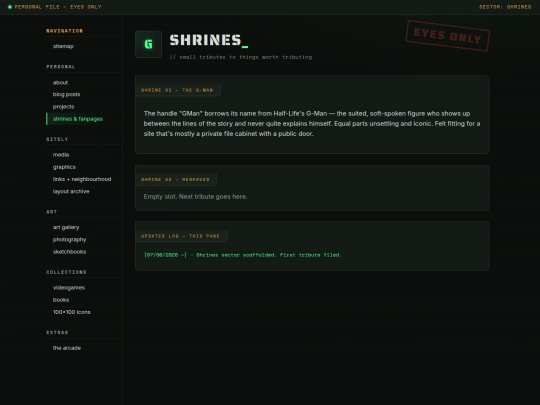Open the books collection
540x405 pixels.
[61, 300]
